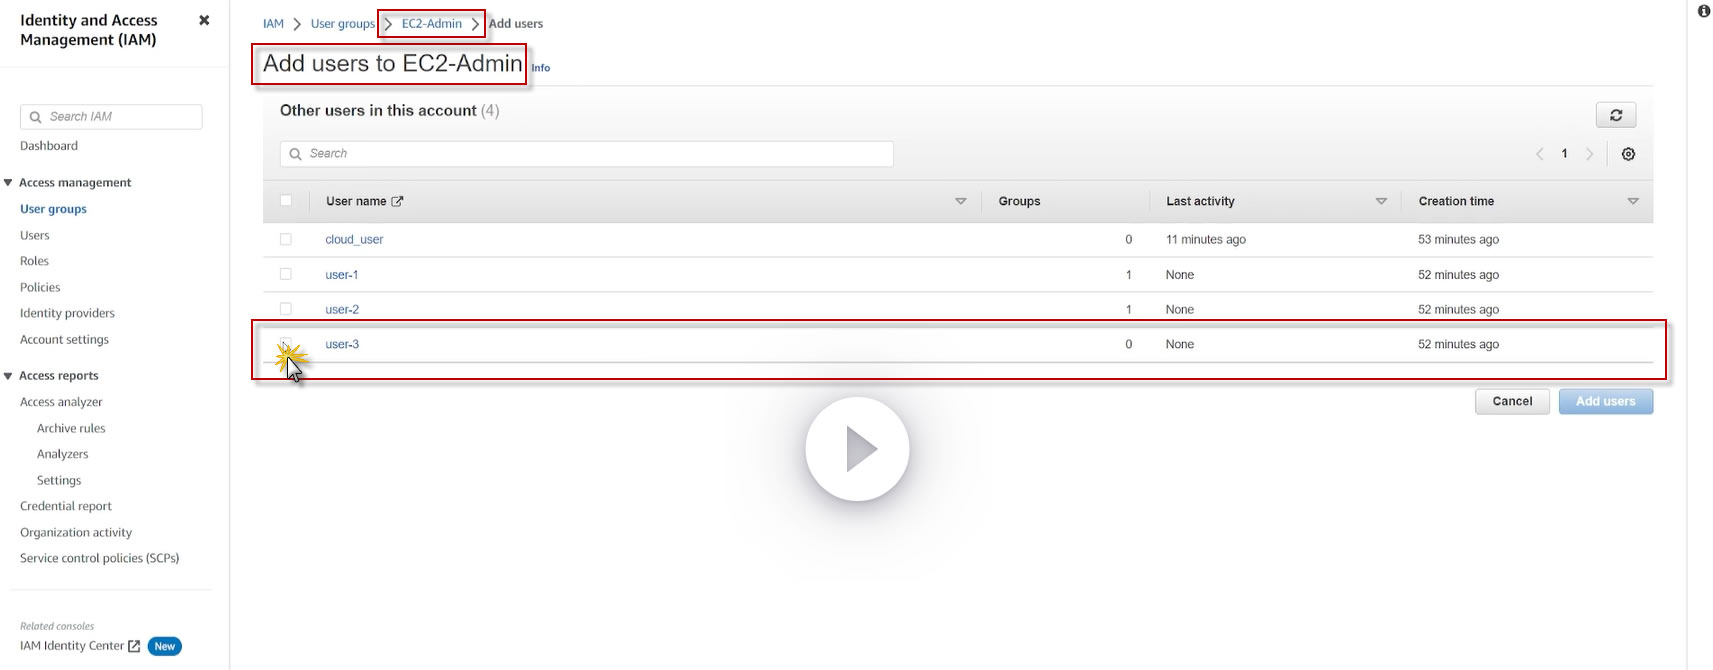Click '11 minutes ago' last activity cell
This screenshot has width=1713, height=670.
[1206, 239]
